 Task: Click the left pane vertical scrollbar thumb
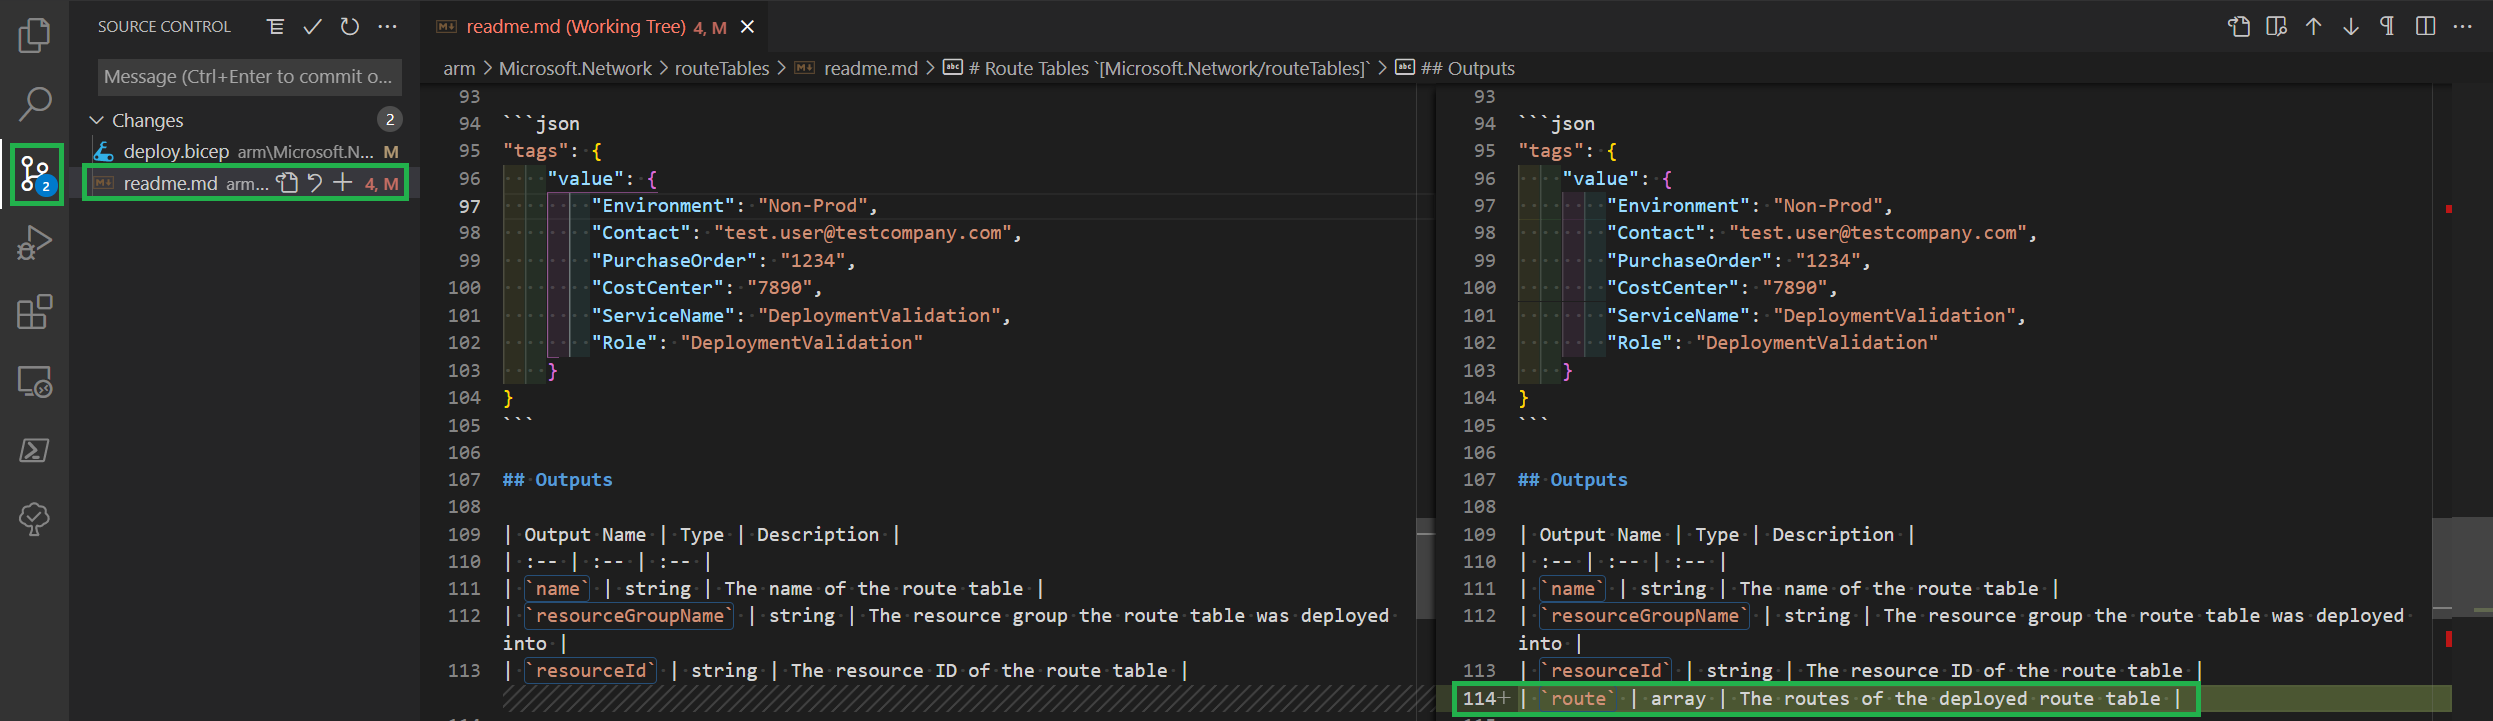(x=1425, y=570)
